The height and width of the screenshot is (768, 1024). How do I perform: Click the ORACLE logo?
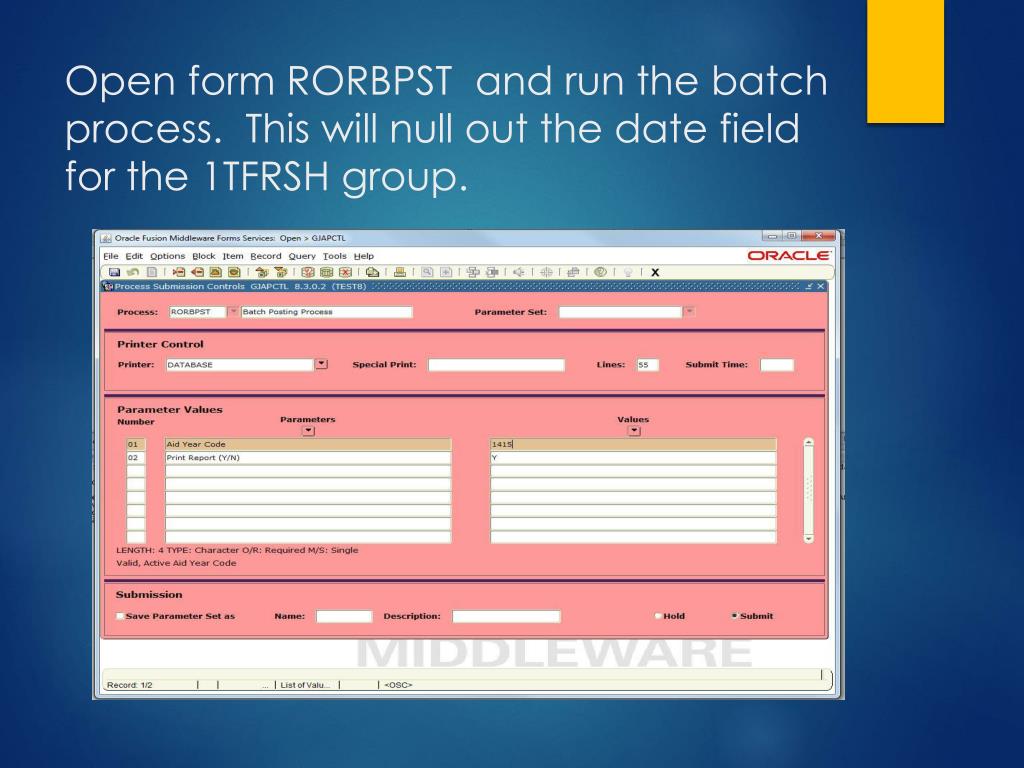(789, 255)
